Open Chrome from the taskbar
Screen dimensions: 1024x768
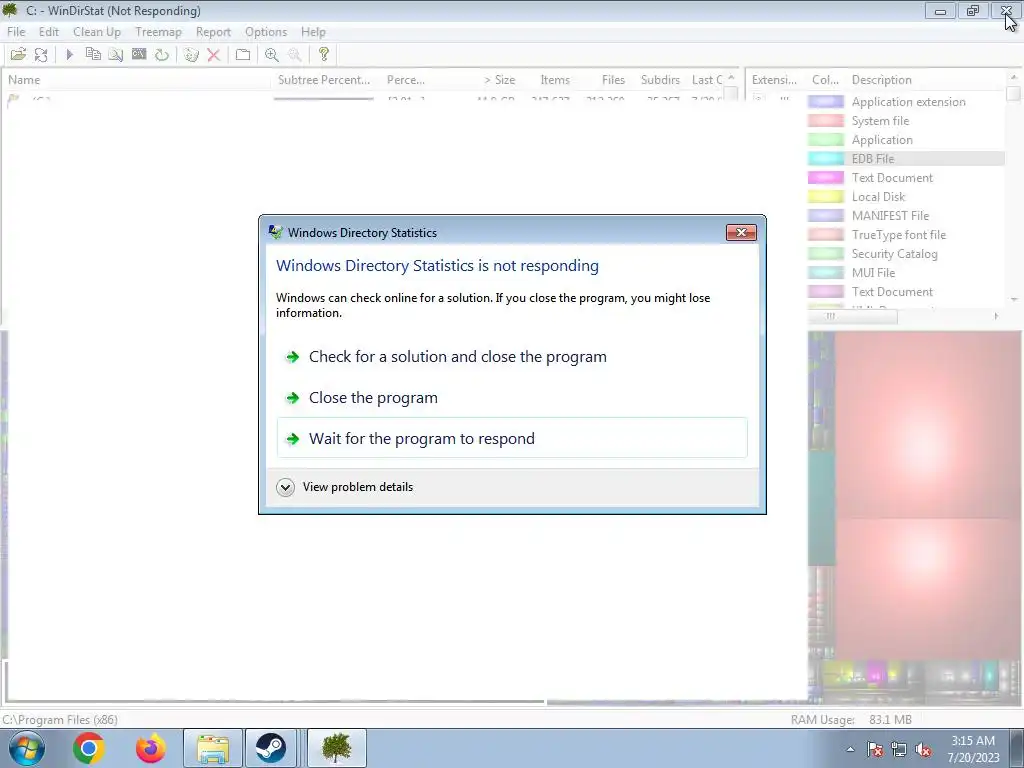pyautogui.click(x=88, y=748)
